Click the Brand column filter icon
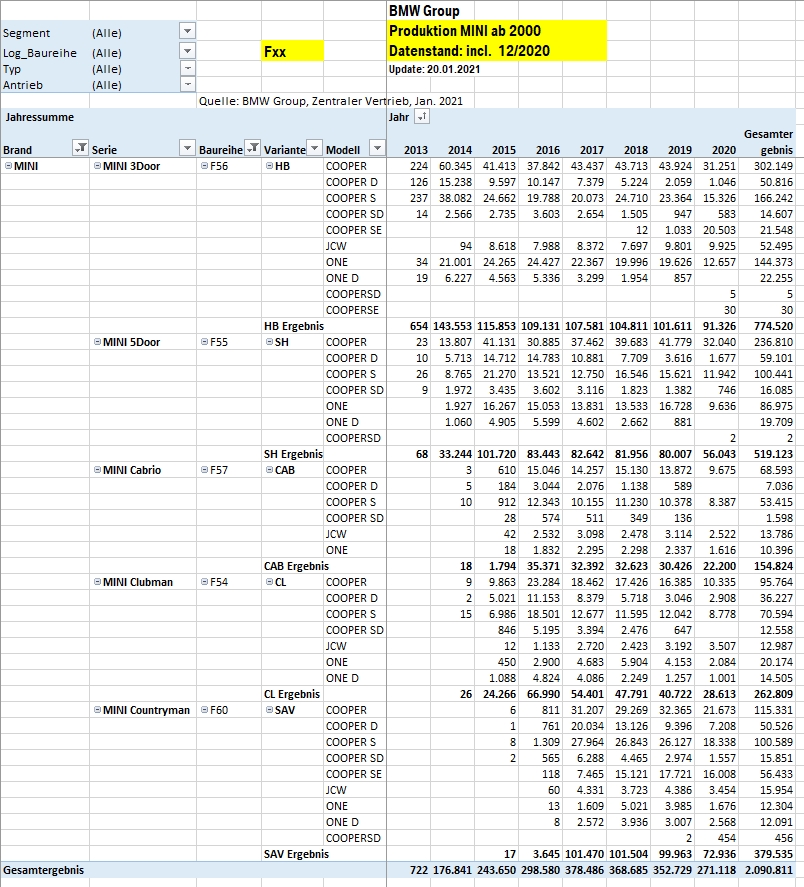Viewport: 804px width, 887px height. coord(80,149)
